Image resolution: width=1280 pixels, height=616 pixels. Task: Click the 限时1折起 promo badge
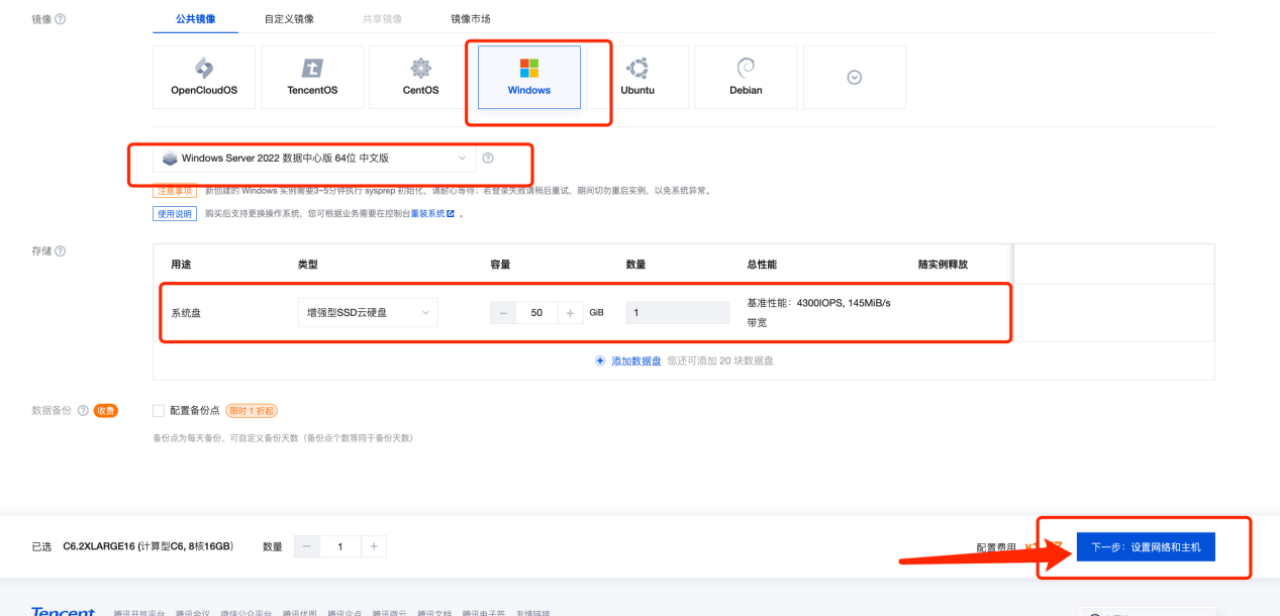coord(251,410)
